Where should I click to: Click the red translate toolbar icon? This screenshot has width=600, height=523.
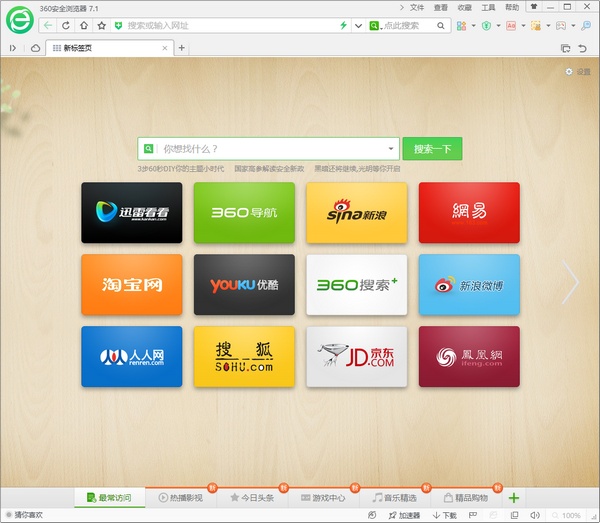coord(511,26)
